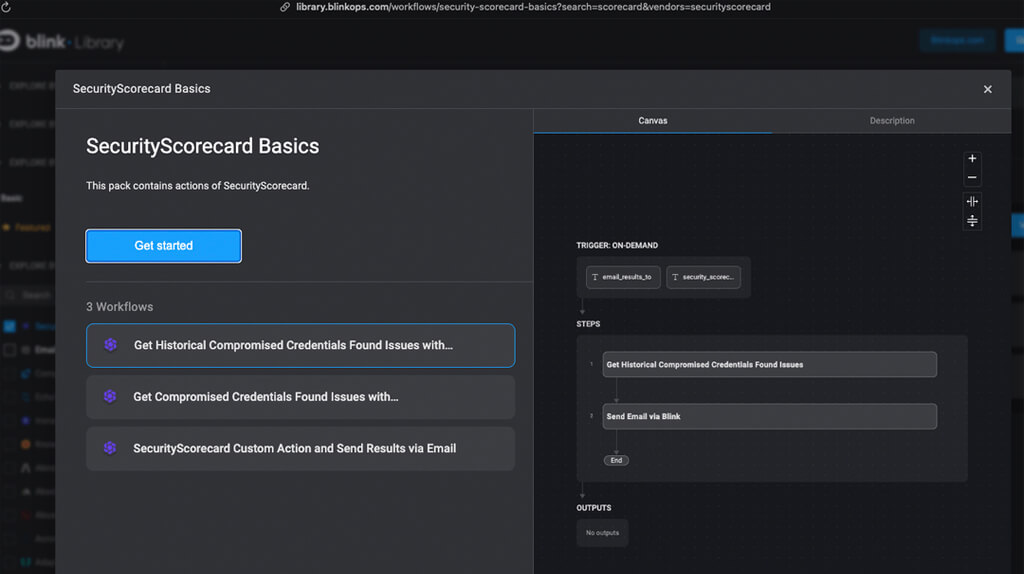Click the SecurityScorecard Basics dialog title
Image resolution: width=1024 pixels, height=574 pixels.
click(x=142, y=89)
